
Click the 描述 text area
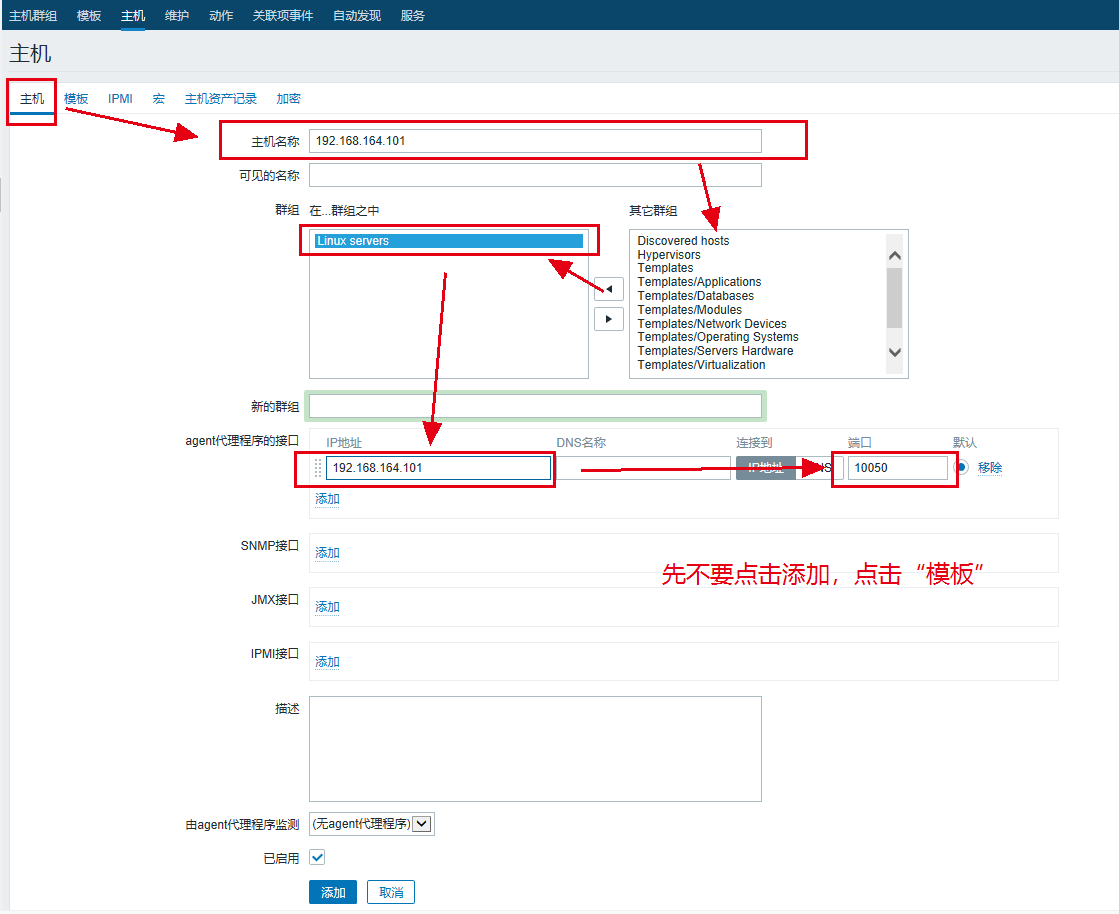click(x=535, y=749)
